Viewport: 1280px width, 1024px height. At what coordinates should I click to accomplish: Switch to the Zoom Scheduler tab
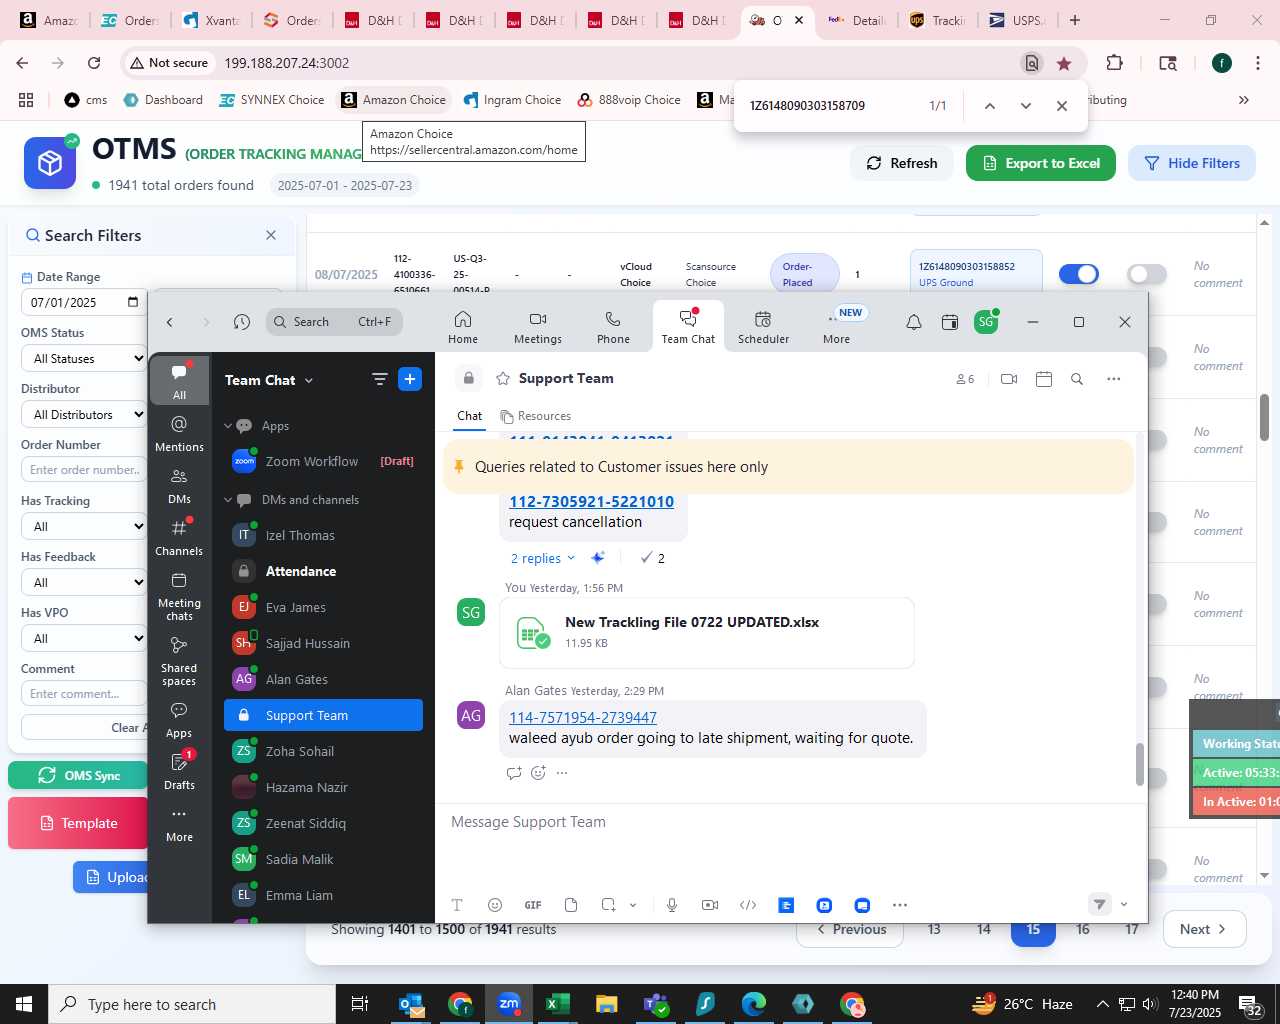coord(763,327)
